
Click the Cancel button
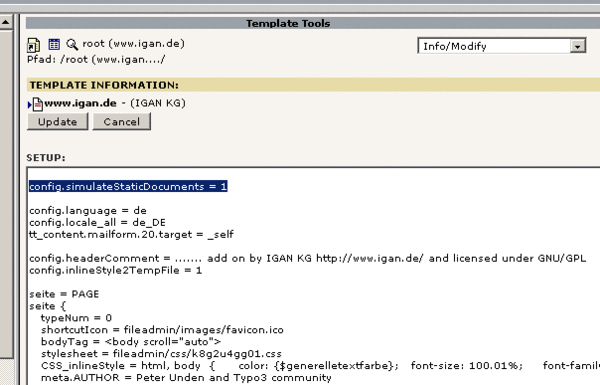pyautogui.click(x=121, y=122)
